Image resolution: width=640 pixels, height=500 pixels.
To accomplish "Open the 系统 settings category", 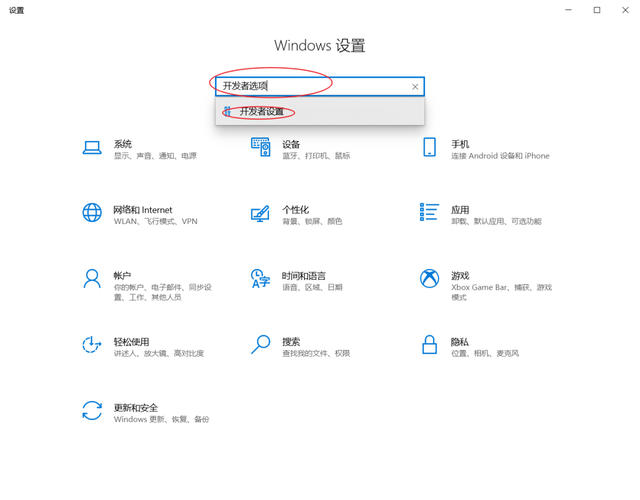I will pyautogui.click(x=122, y=144).
